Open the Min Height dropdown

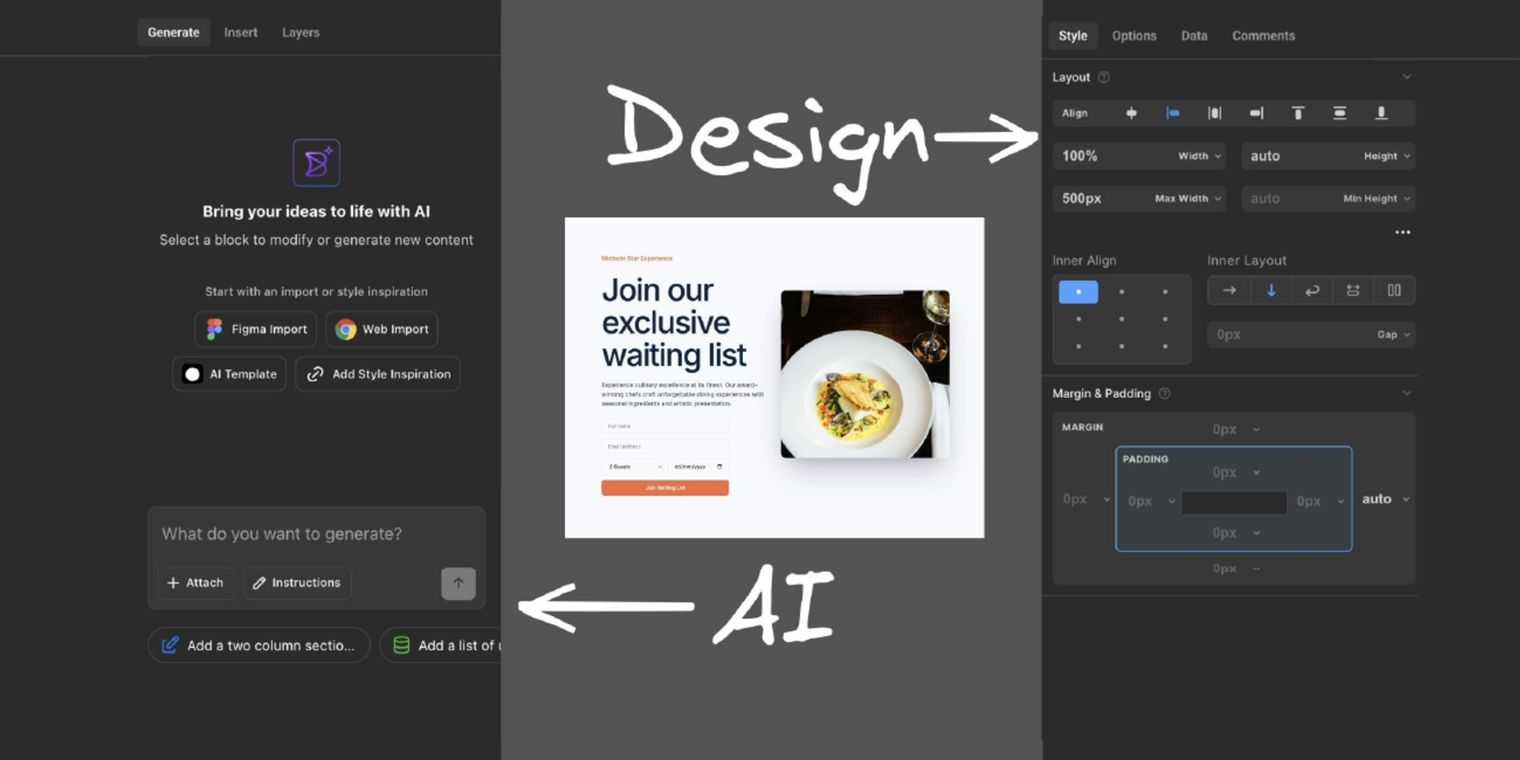coord(1376,199)
